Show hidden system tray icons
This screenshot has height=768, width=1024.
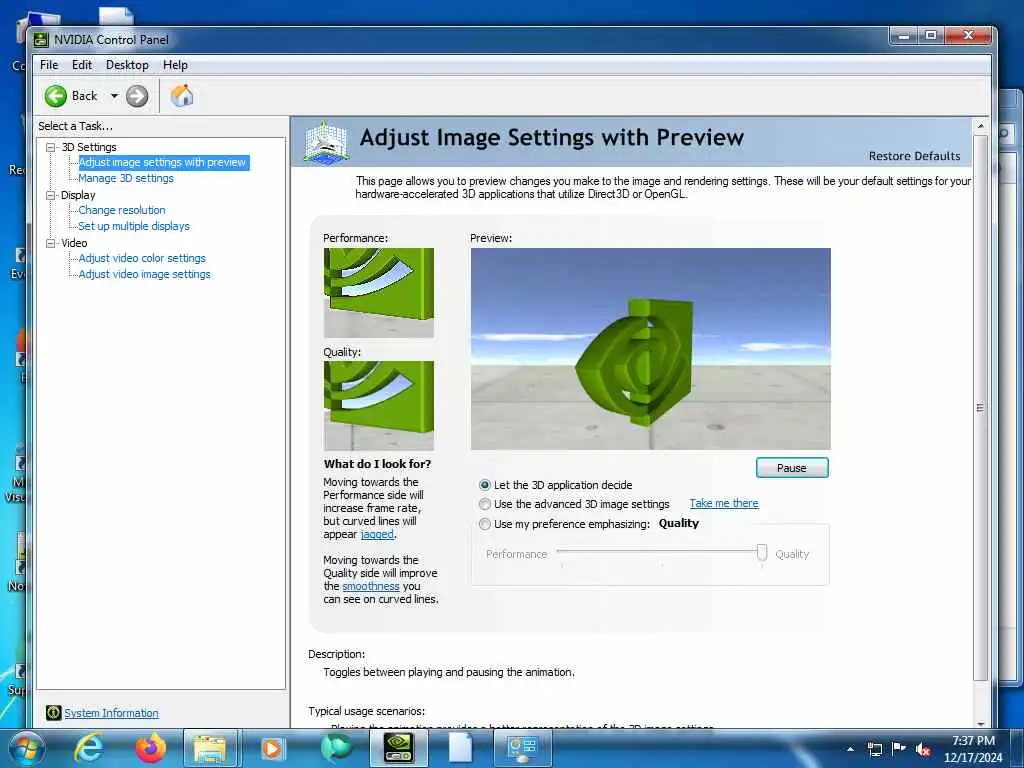click(850, 749)
